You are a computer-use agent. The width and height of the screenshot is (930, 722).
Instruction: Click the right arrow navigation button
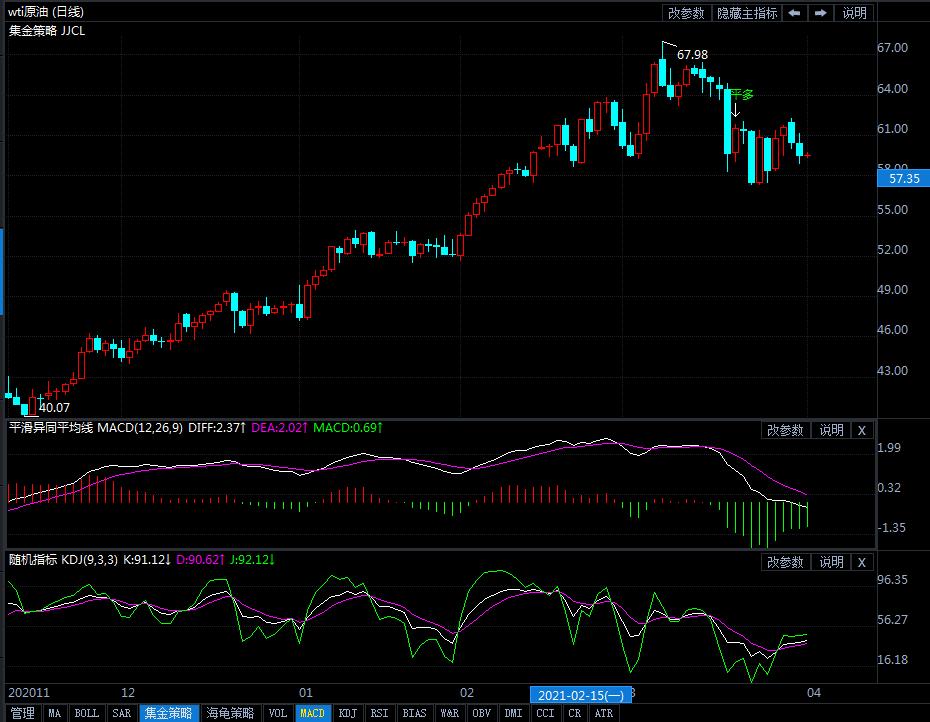tap(820, 13)
